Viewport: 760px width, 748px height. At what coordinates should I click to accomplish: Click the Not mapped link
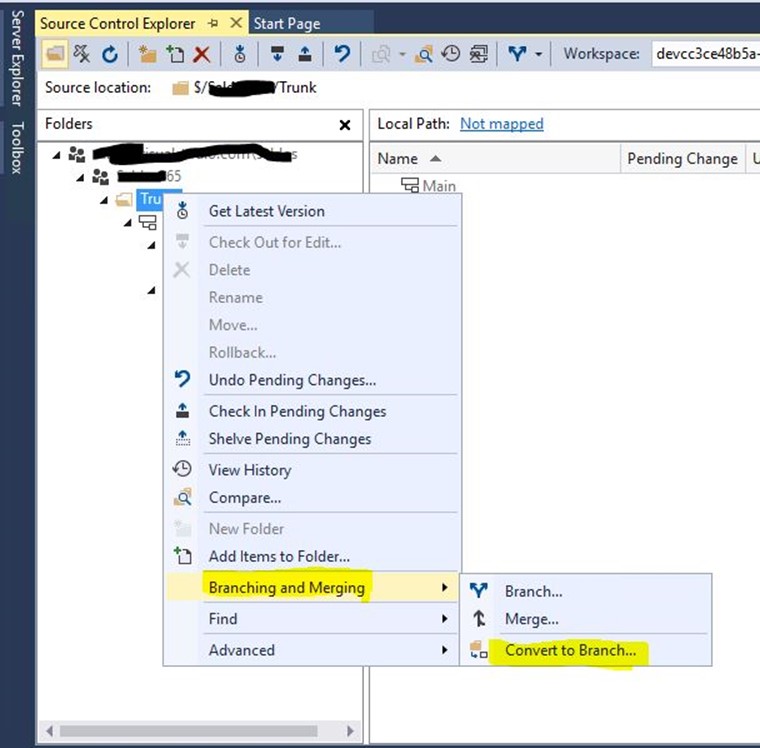pyautogui.click(x=501, y=124)
